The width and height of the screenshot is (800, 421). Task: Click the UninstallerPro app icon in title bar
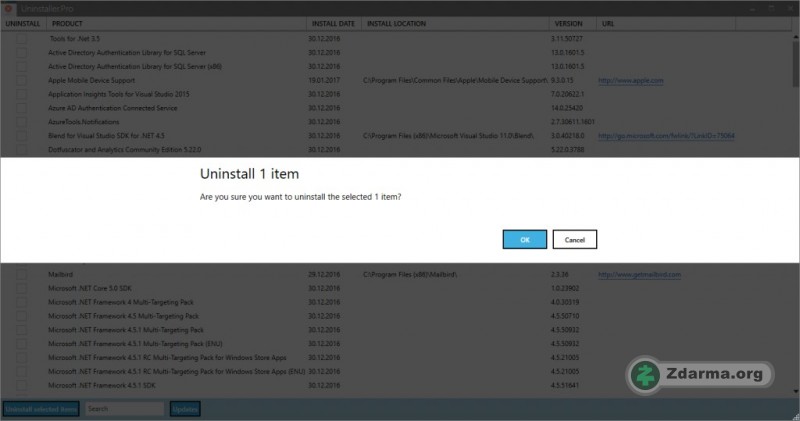[8, 8]
